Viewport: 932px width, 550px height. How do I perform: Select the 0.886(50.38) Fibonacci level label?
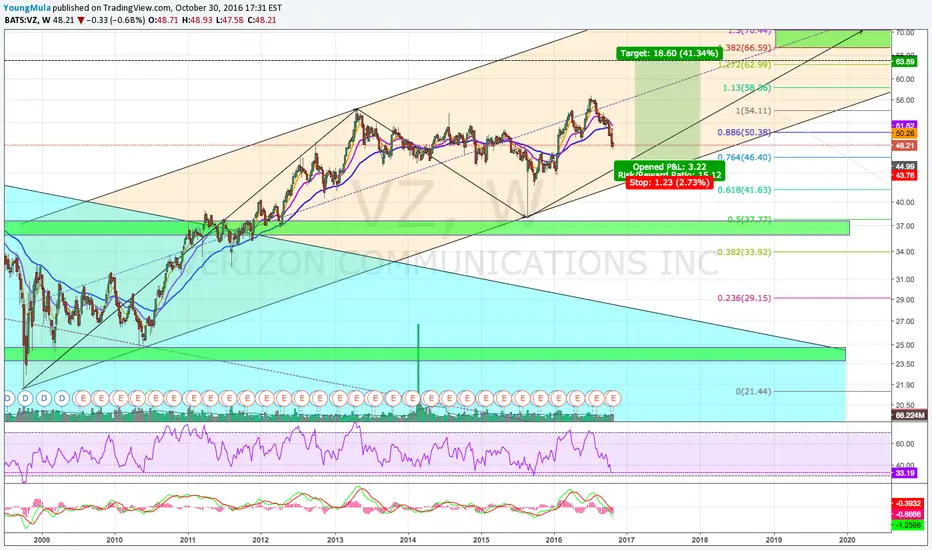point(744,132)
